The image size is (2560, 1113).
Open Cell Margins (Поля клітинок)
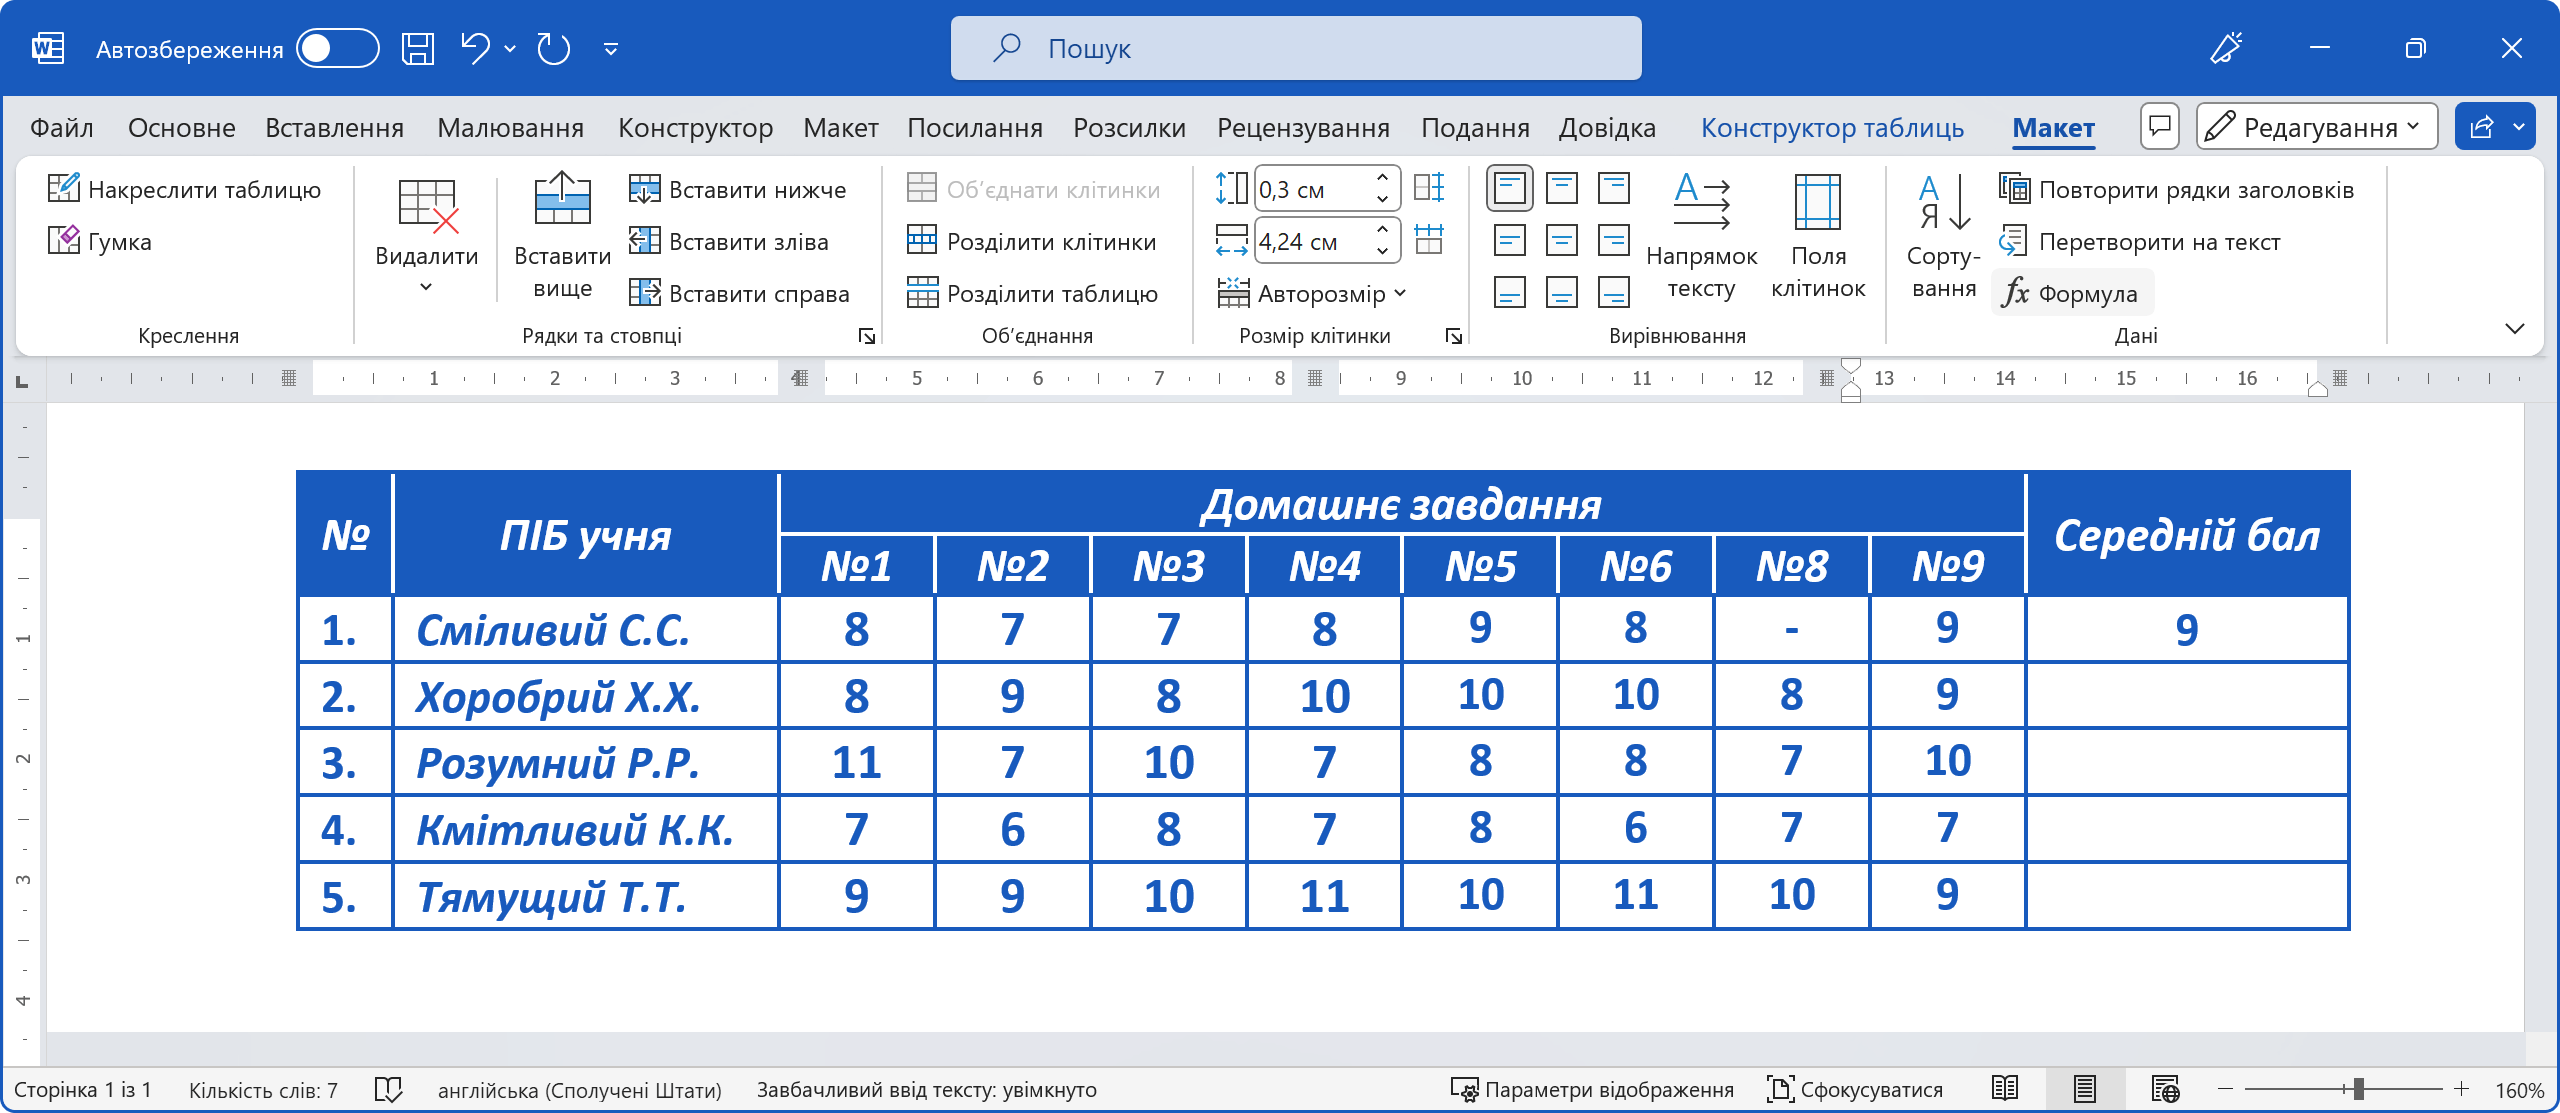tap(1817, 235)
